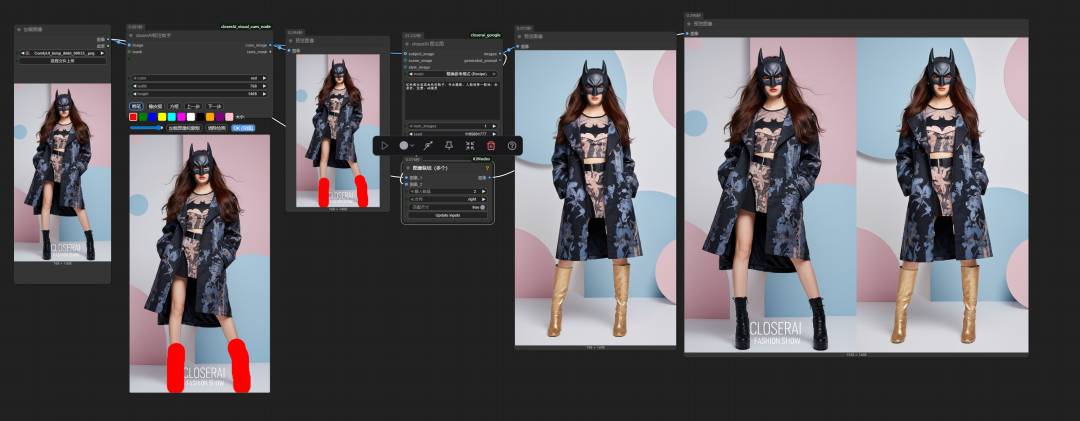Collapse the closerAI标注助手 node via its title dot
This screenshot has height=421, width=1080.
pos(131,34)
